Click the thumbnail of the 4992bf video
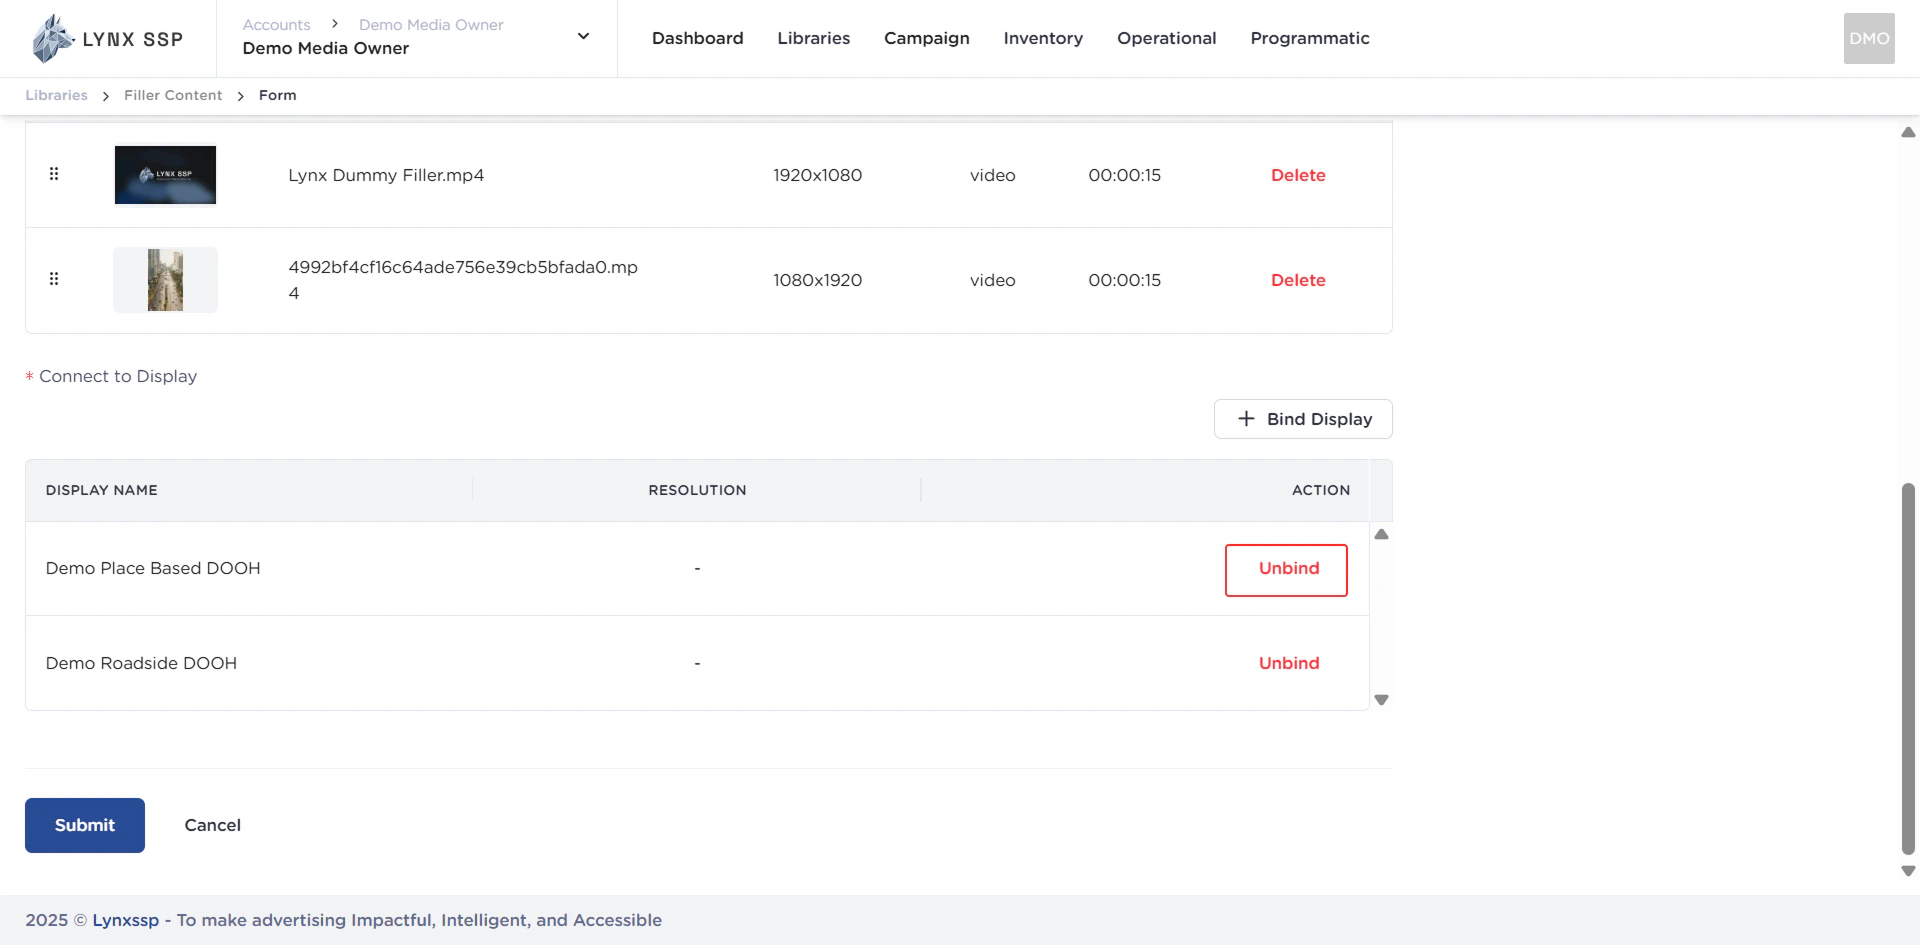Viewport: 1920px width, 948px height. (x=165, y=280)
